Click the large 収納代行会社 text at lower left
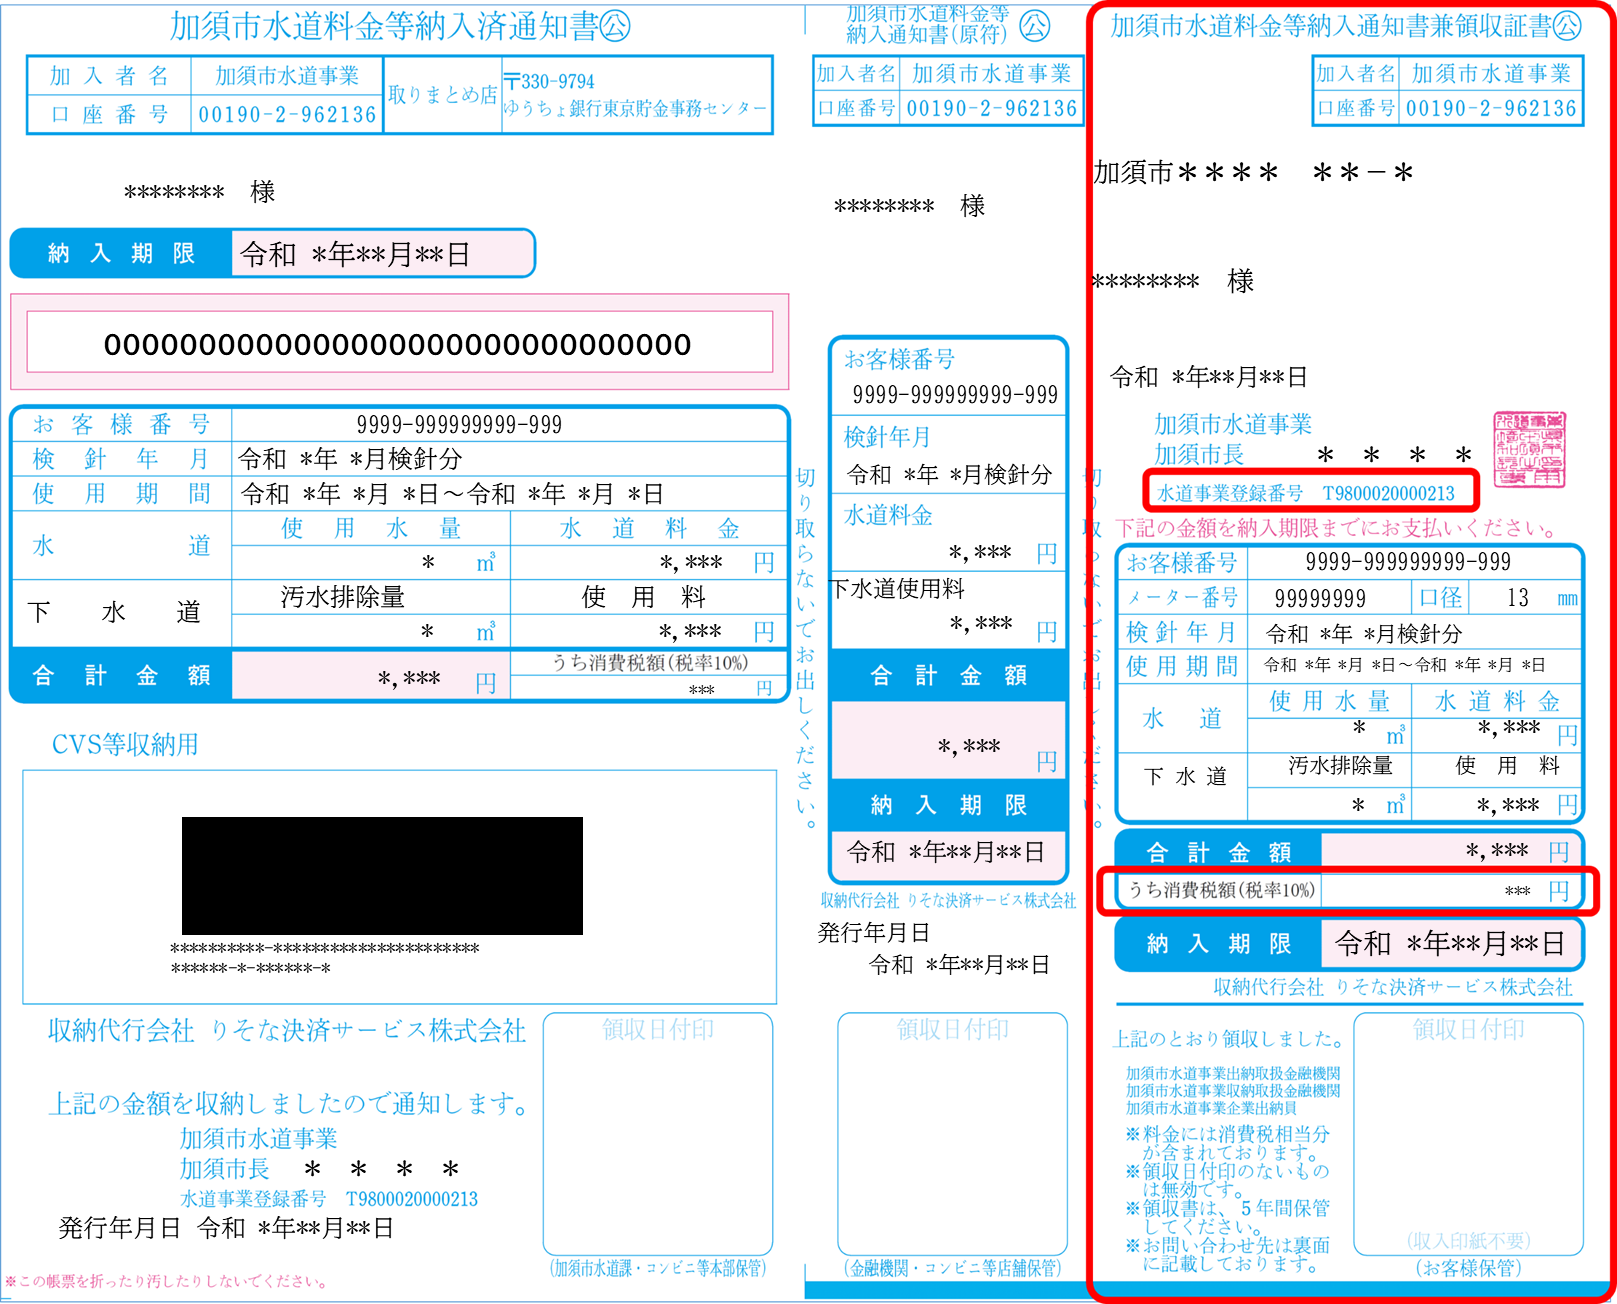This screenshot has width=1617, height=1304. (x=287, y=1031)
